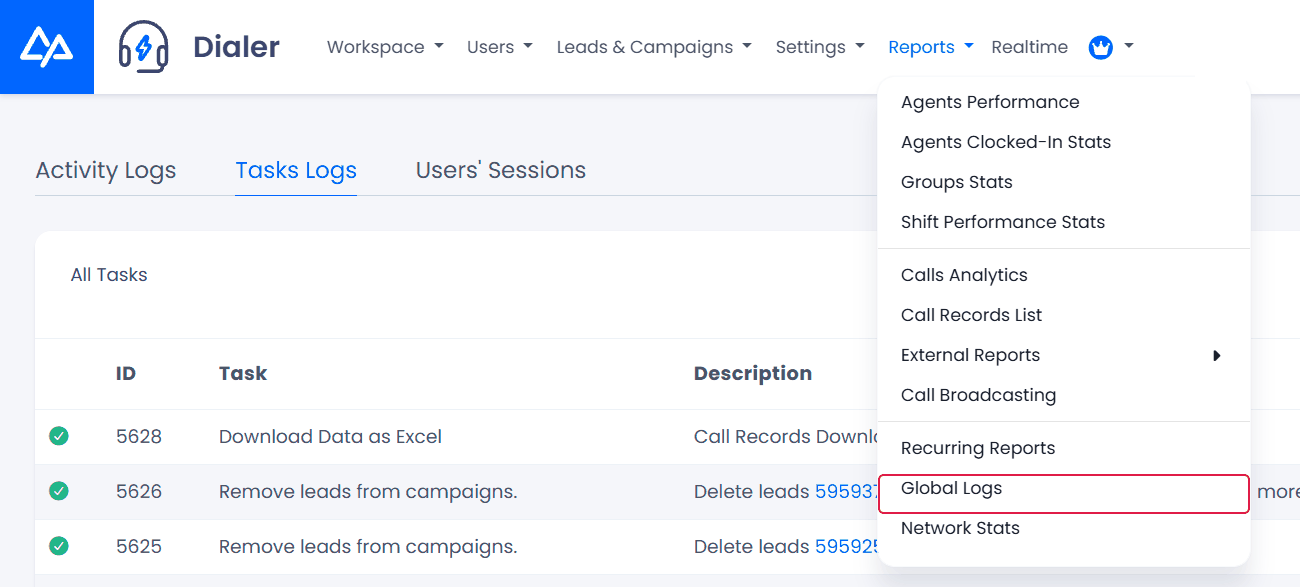Select the Tasks Logs tab
Image resolution: width=1300 pixels, height=587 pixels.
296,170
